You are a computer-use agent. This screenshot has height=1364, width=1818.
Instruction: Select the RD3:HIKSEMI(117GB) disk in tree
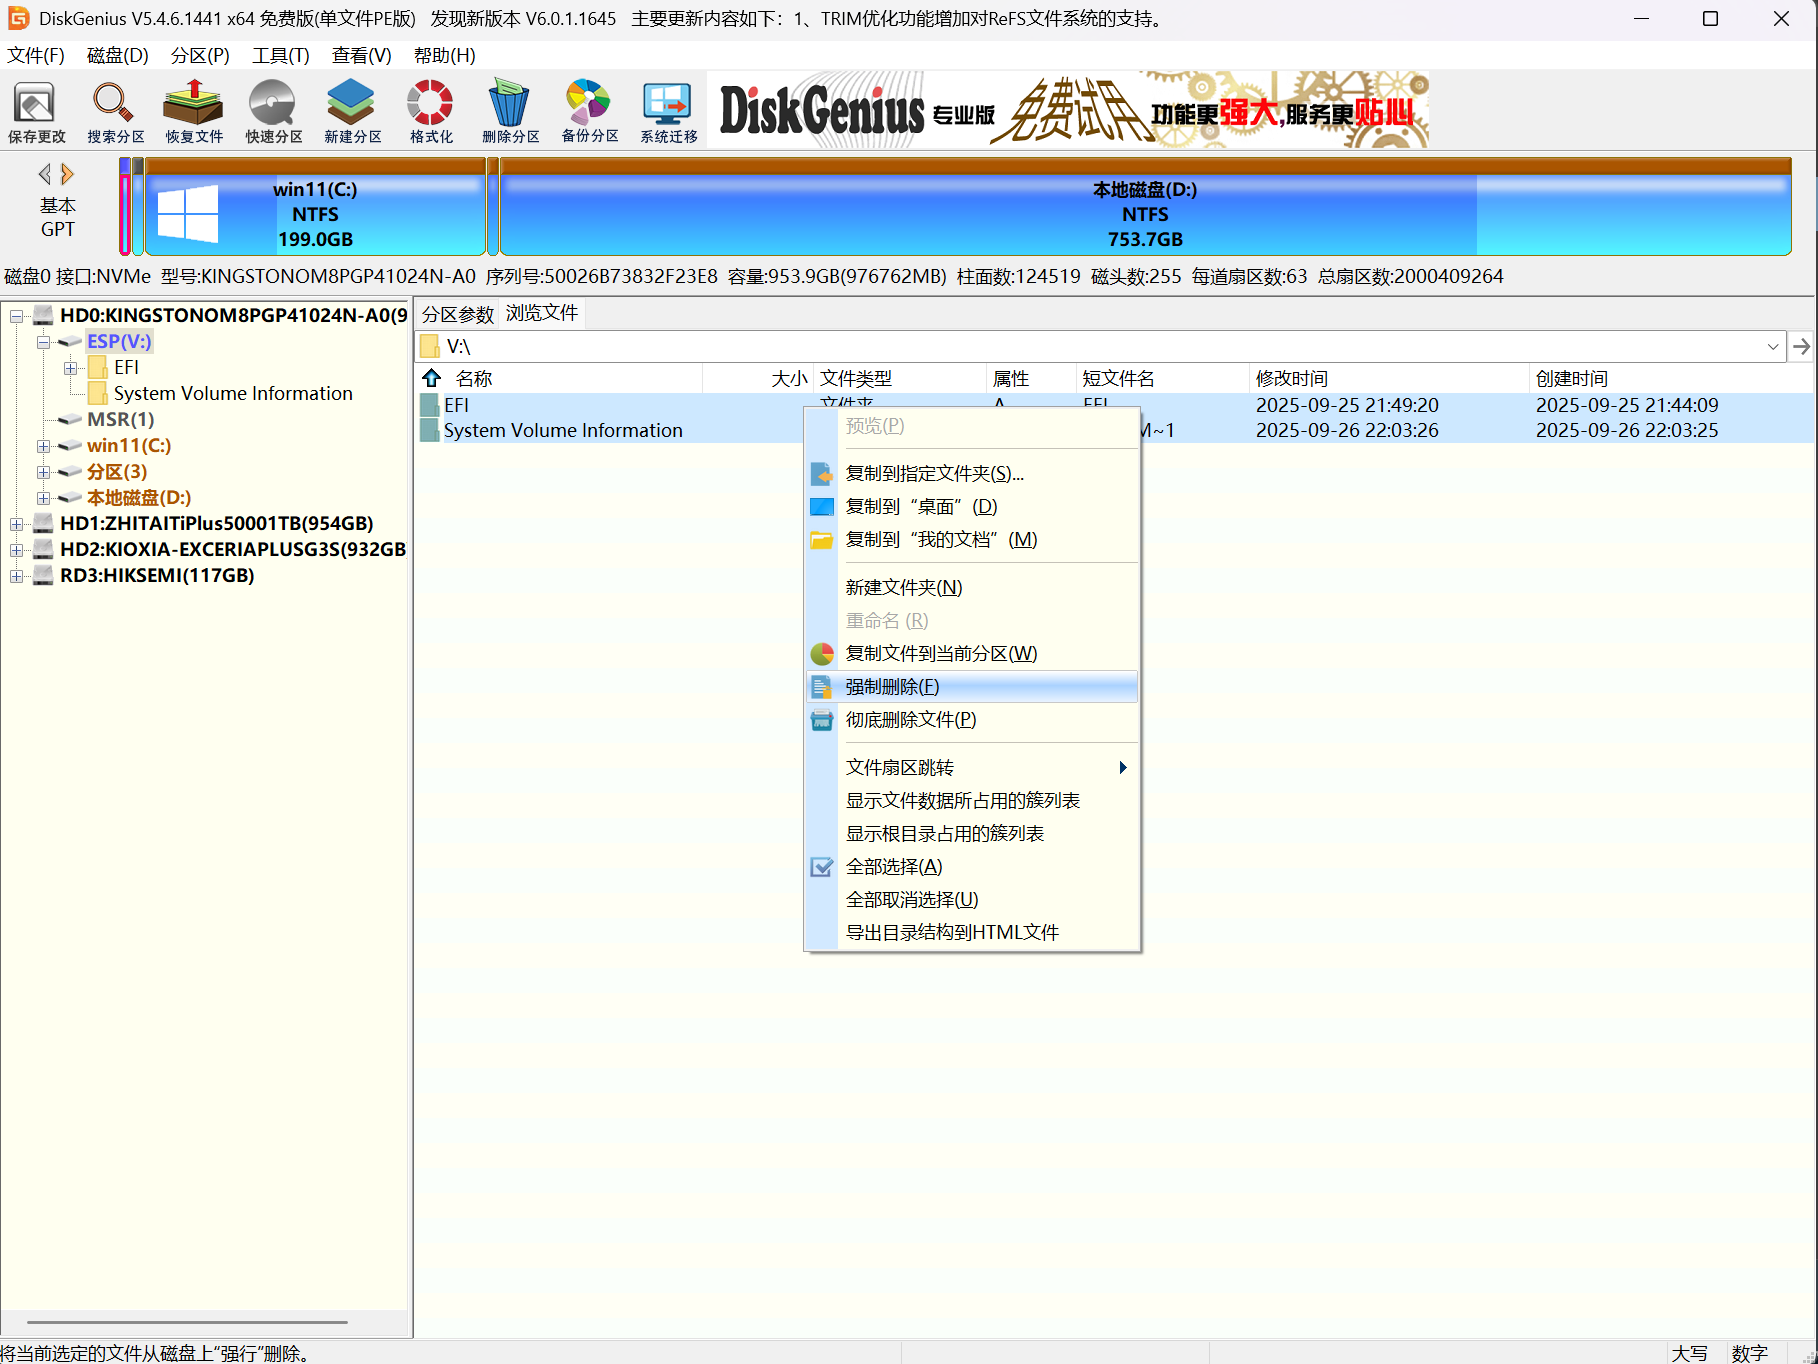[x=157, y=576]
